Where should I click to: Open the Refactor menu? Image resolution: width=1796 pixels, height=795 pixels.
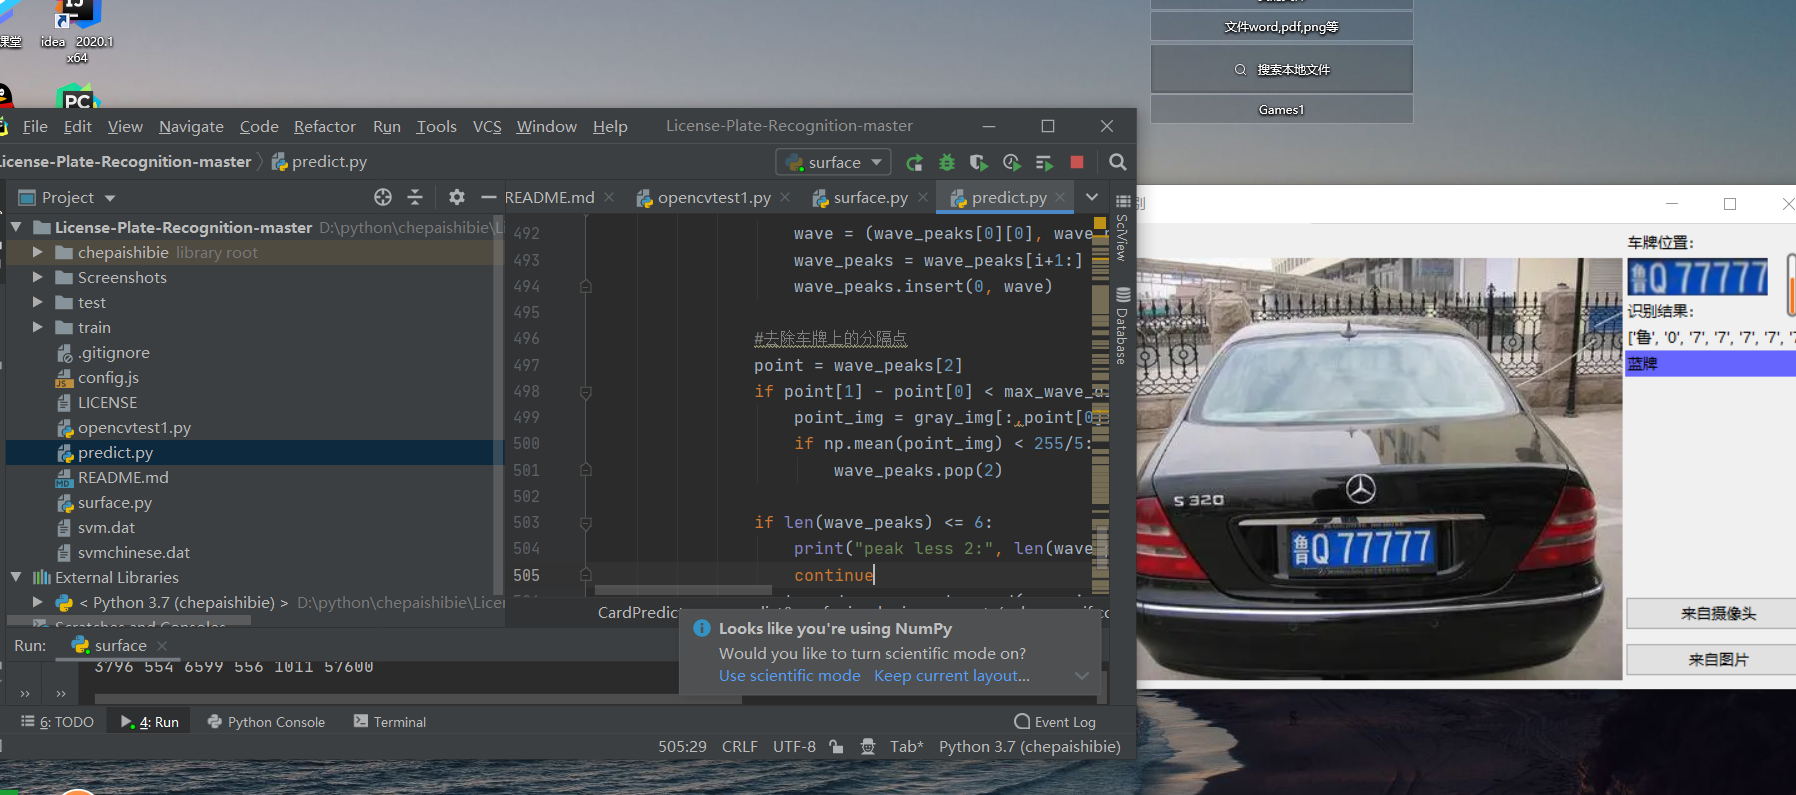coord(324,126)
